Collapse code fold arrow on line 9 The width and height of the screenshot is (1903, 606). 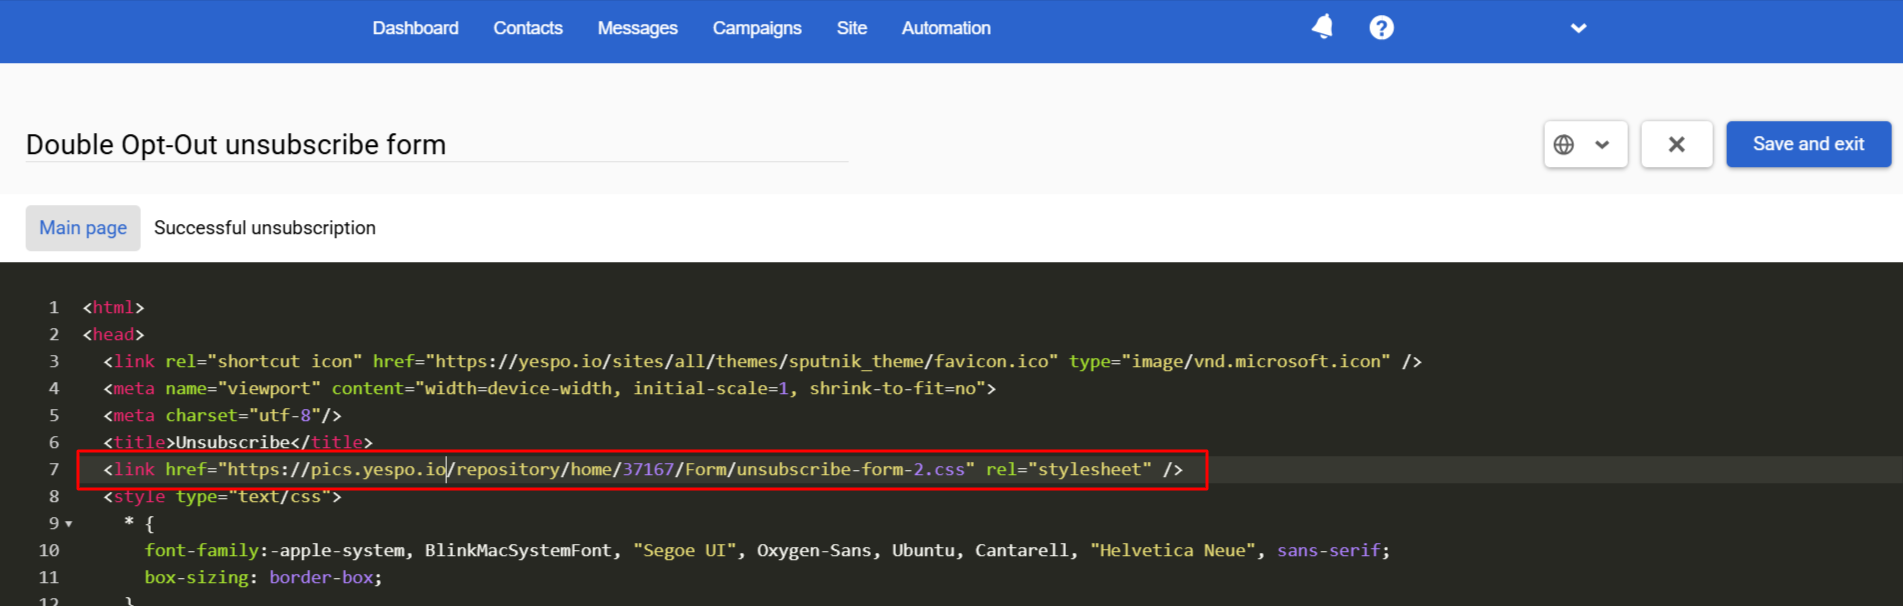click(69, 524)
